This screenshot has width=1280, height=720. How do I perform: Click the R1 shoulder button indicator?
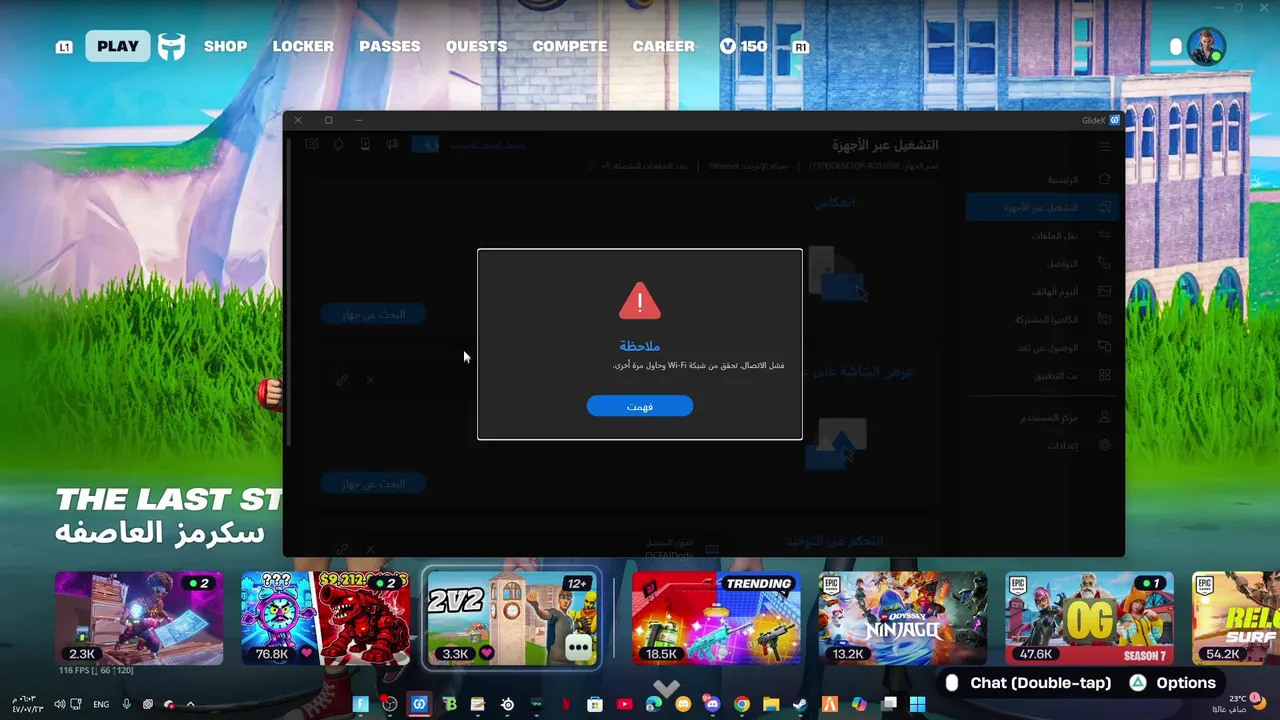pos(801,47)
